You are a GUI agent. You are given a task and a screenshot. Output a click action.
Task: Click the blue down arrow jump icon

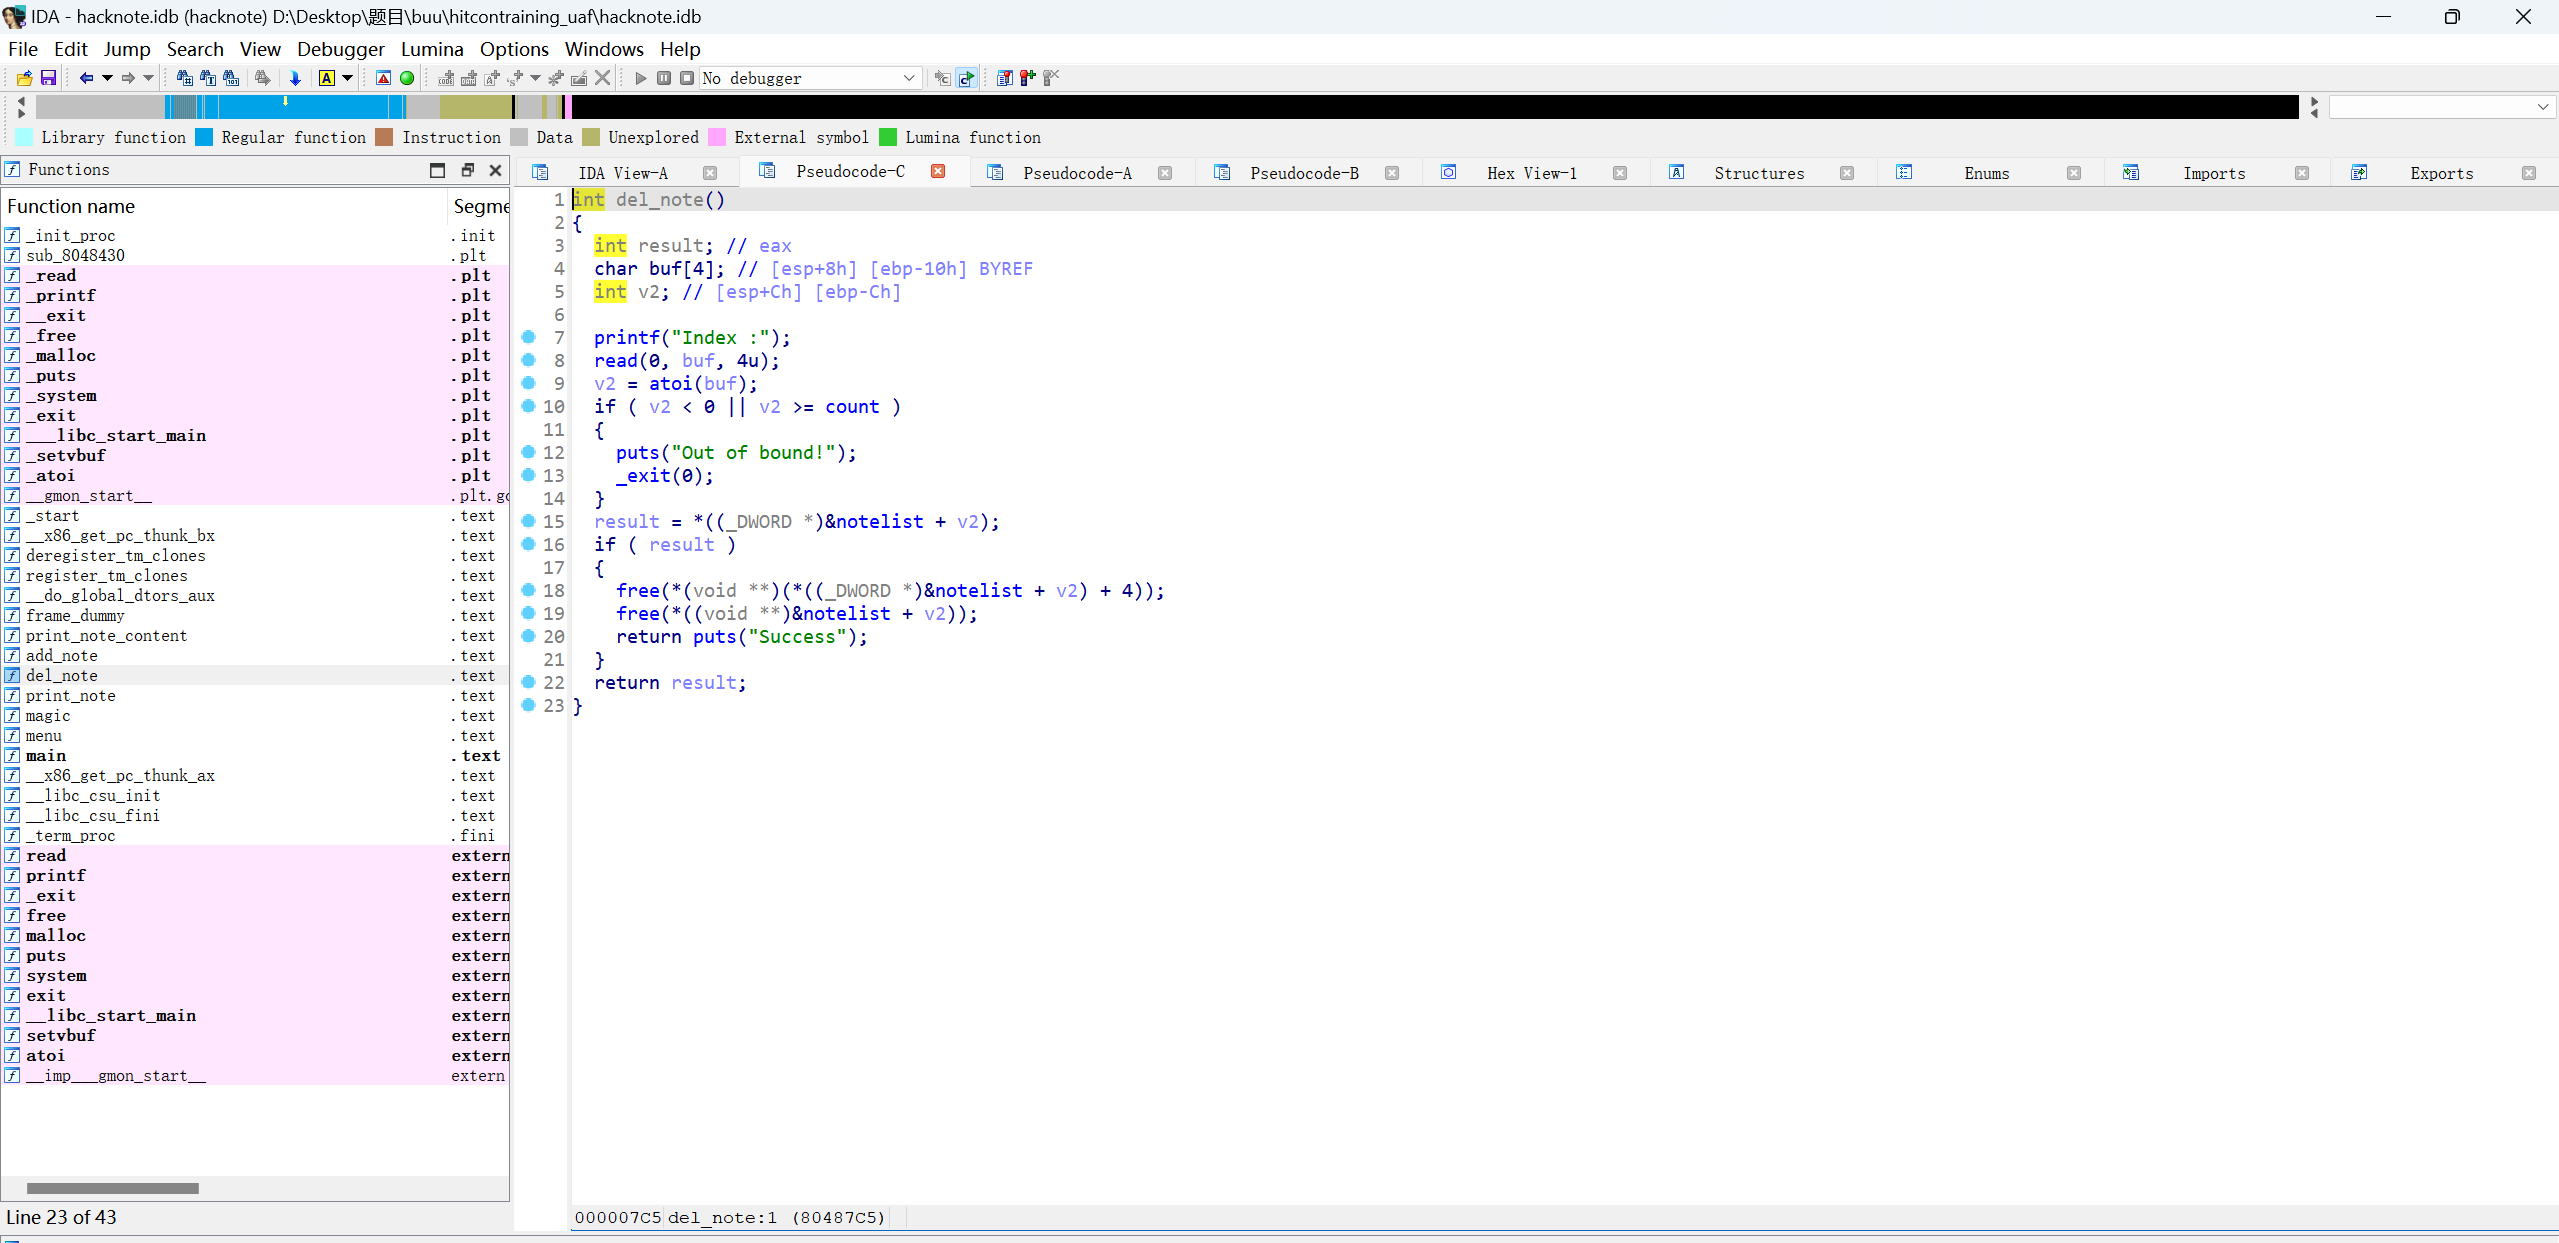(295, 78)
